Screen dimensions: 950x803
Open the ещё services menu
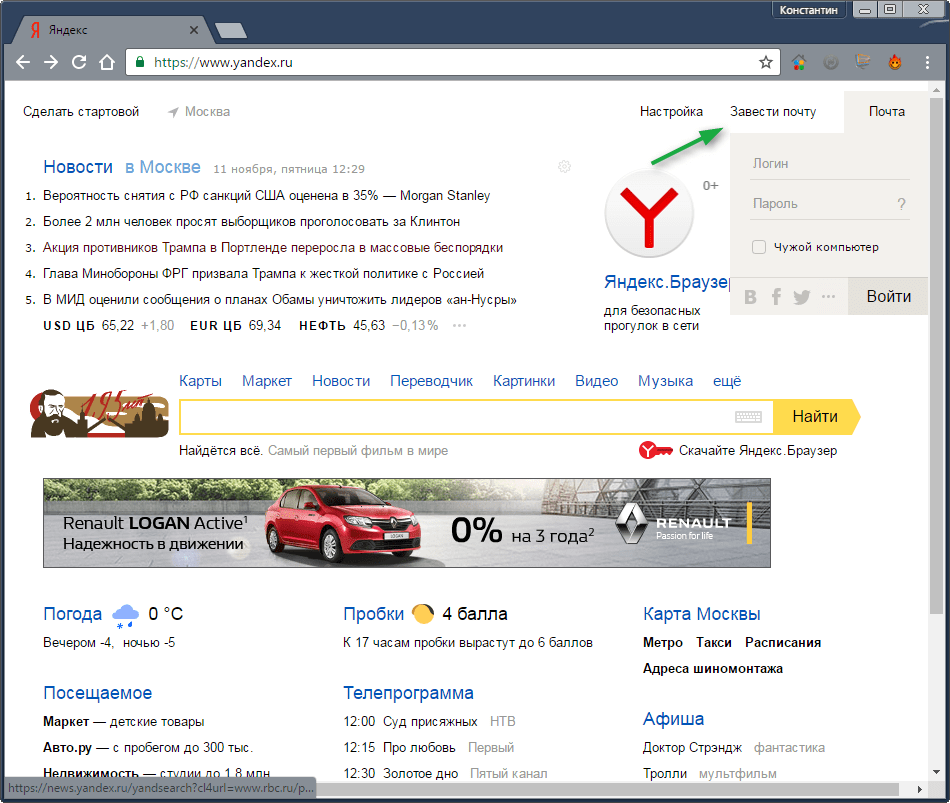727,381
